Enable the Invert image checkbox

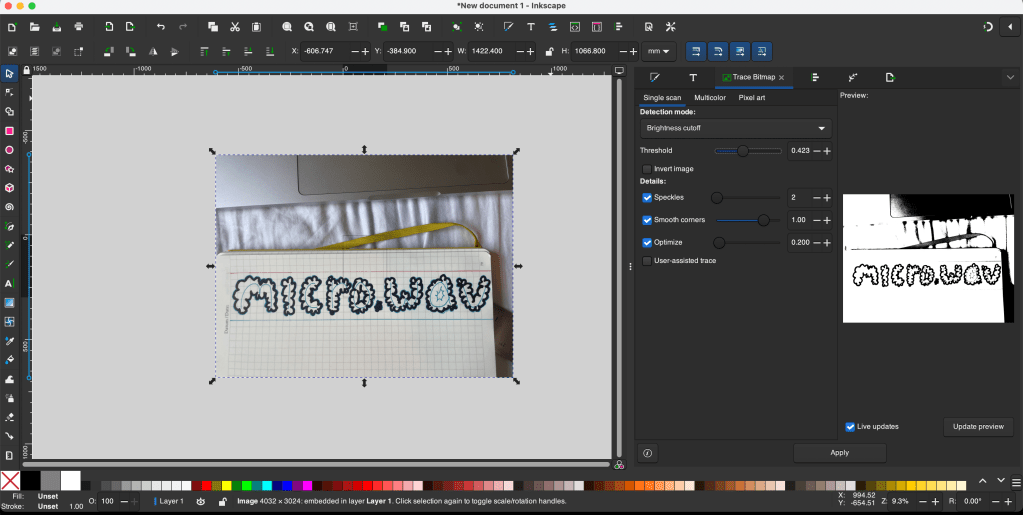click(647, 169)
